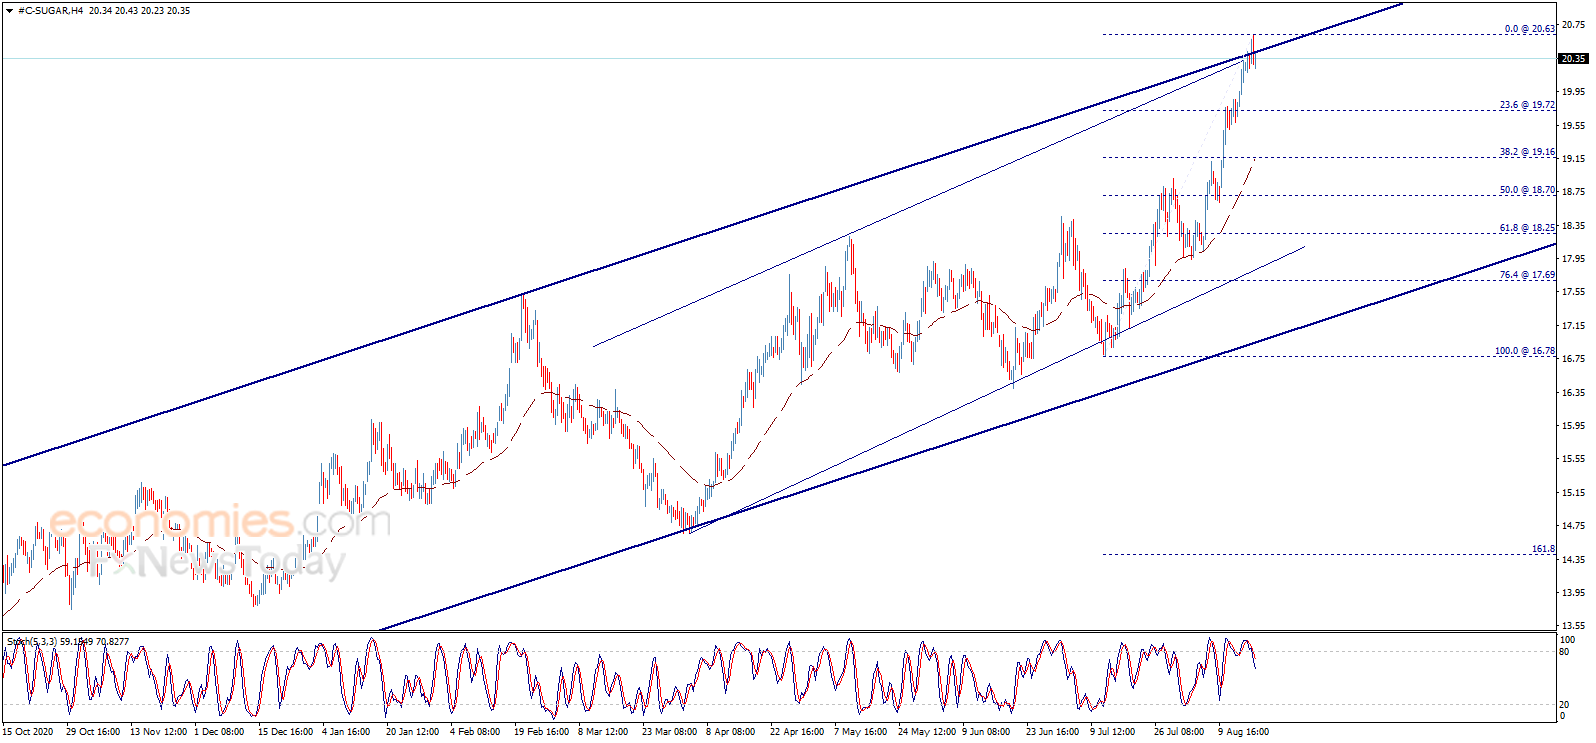Select the Fibonacci label 61.8 @ 18.25
Image resolution: width=1596 pixels, height=743 pixels.
point(1527,228)
